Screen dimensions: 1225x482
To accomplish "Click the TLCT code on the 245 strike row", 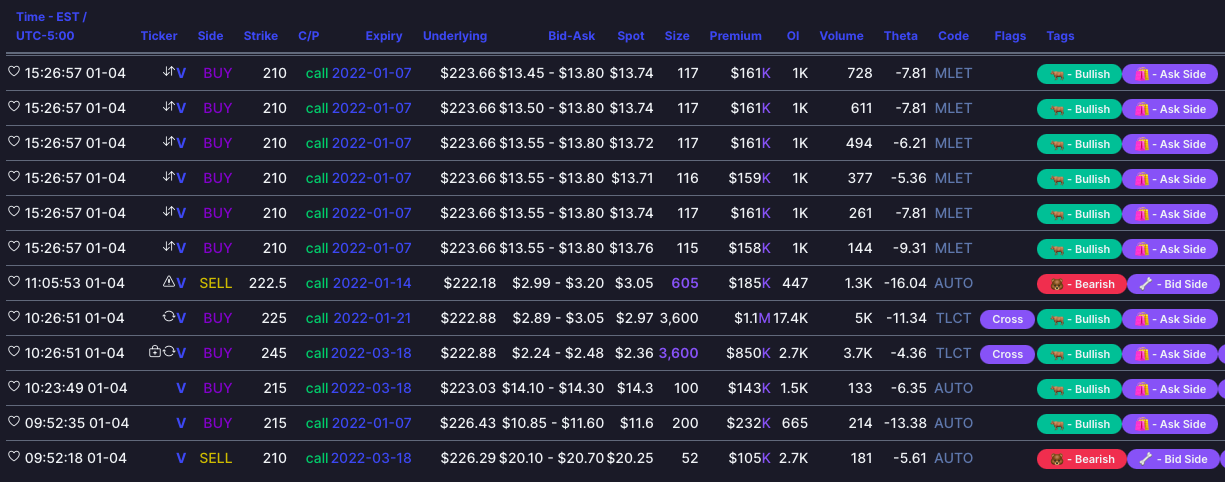I will [x=953, y=353].
